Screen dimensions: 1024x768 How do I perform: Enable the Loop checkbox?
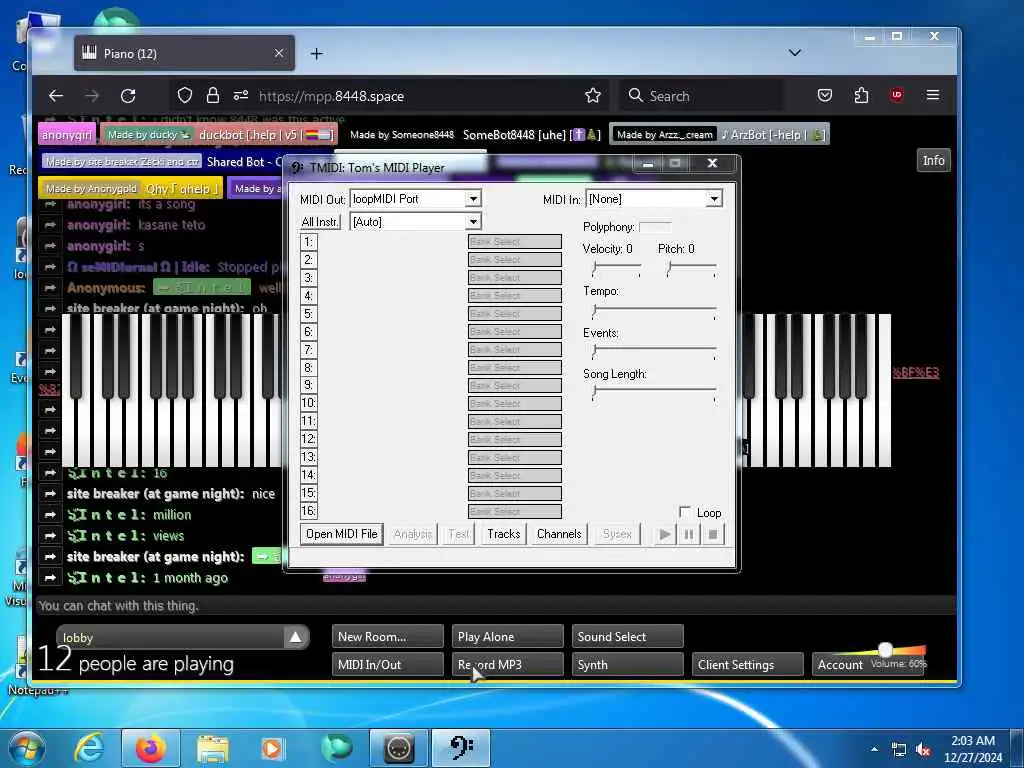(685, 512)
